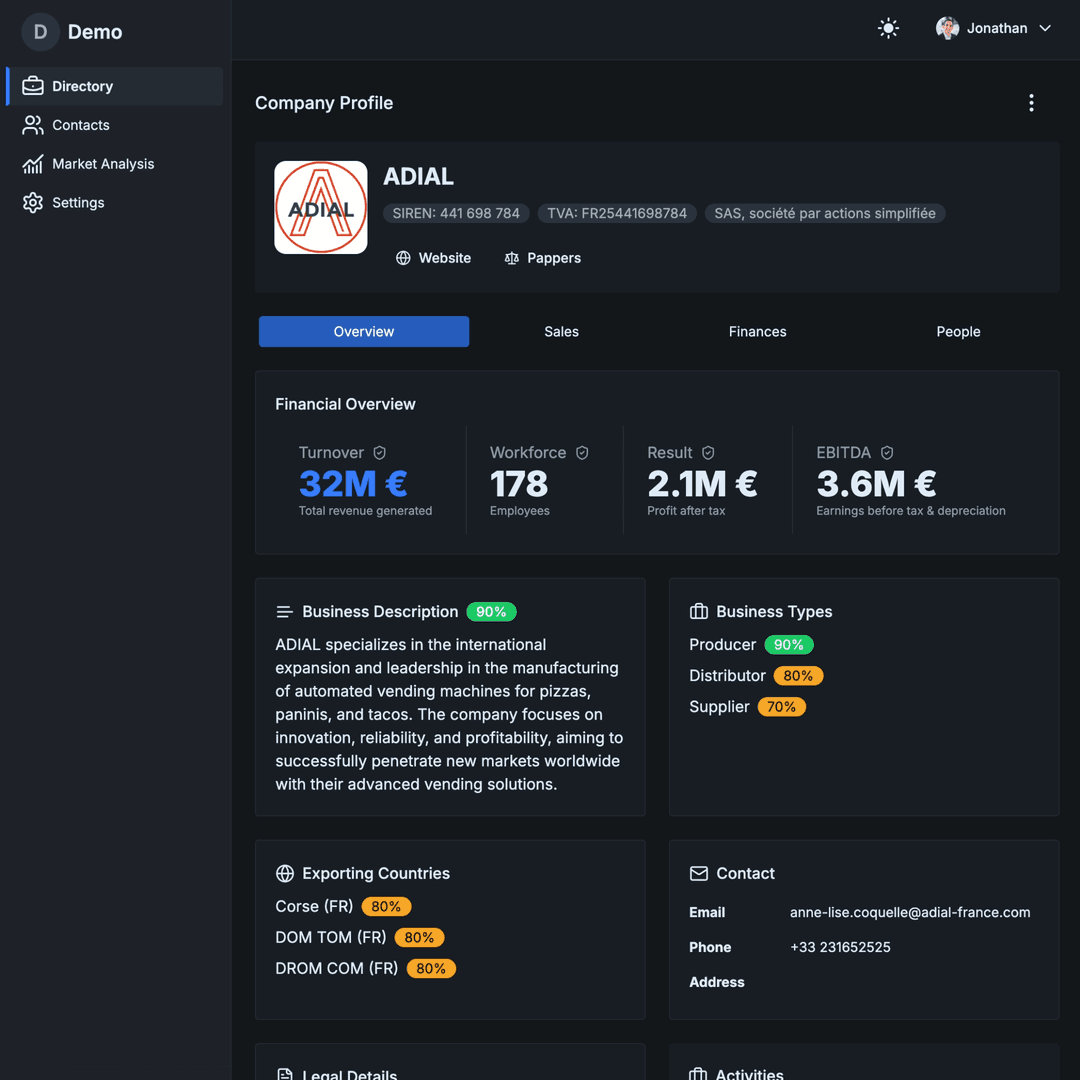Click the globe icon beside Website
The width and height of the screenshot is (1080, 1080).
pos(401,258)
